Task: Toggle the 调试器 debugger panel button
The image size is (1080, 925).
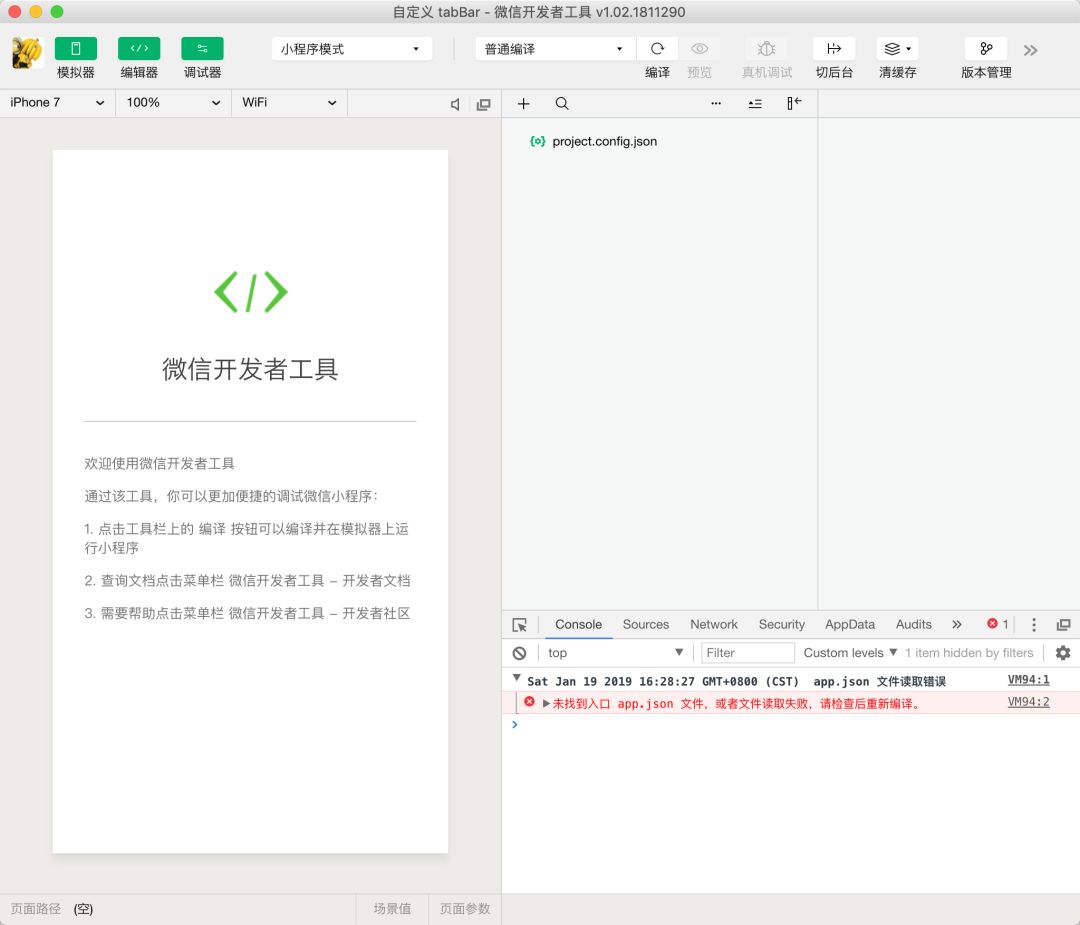Action: tap(202, 49)
